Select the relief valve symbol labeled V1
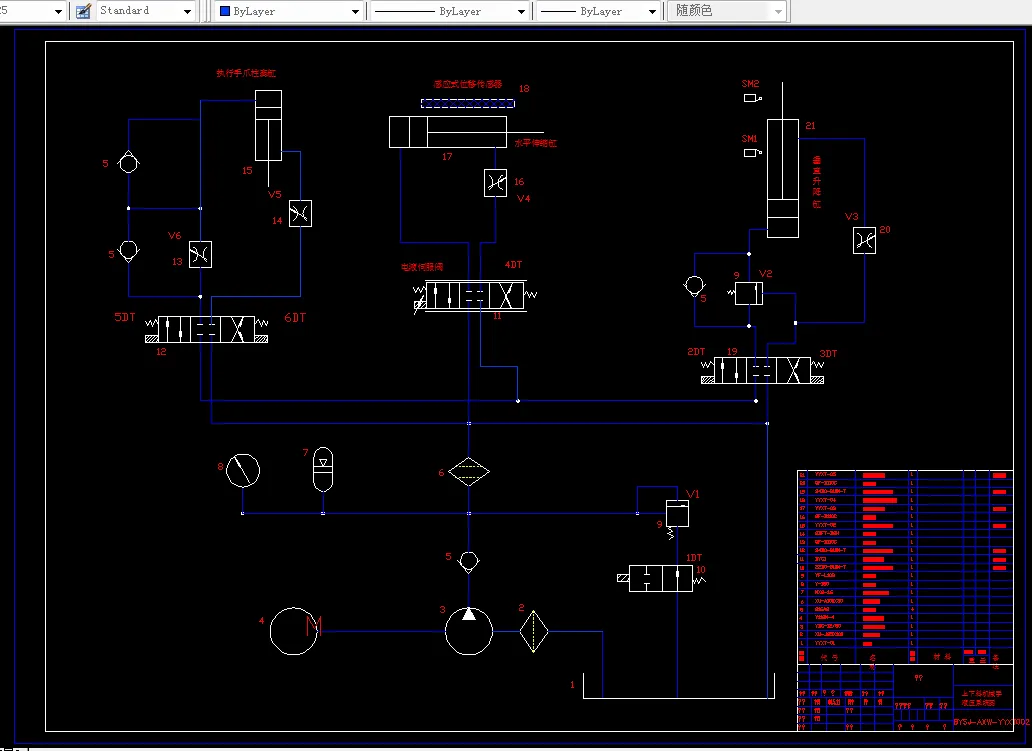This screenshot has width=1032, height=751. pyautogui.click(x=677, y=515)
